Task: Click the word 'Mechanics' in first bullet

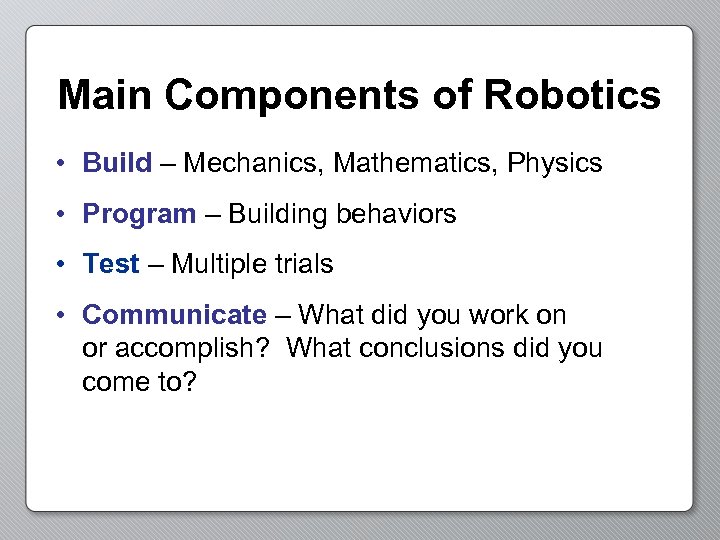Action: (x=253, y=163)
